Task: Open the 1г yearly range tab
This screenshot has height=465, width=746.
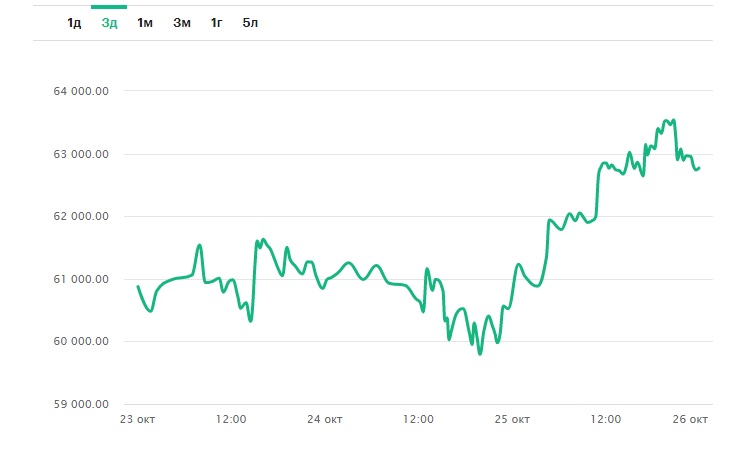Action: (216, 23)
